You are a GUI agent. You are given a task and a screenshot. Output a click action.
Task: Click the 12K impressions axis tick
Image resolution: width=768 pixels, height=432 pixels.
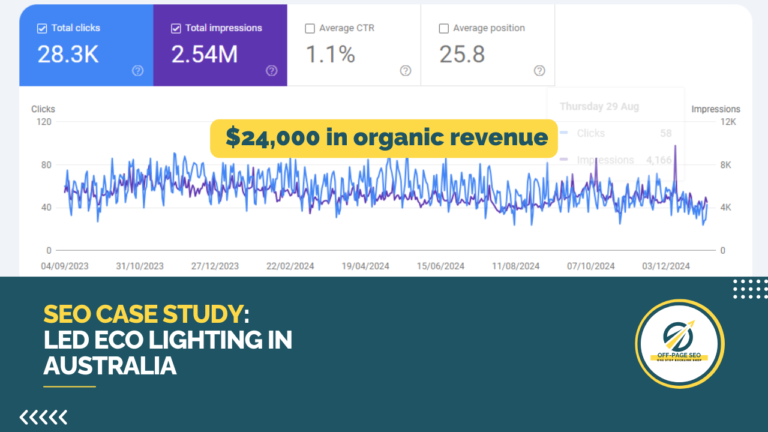tap(728, 122)
